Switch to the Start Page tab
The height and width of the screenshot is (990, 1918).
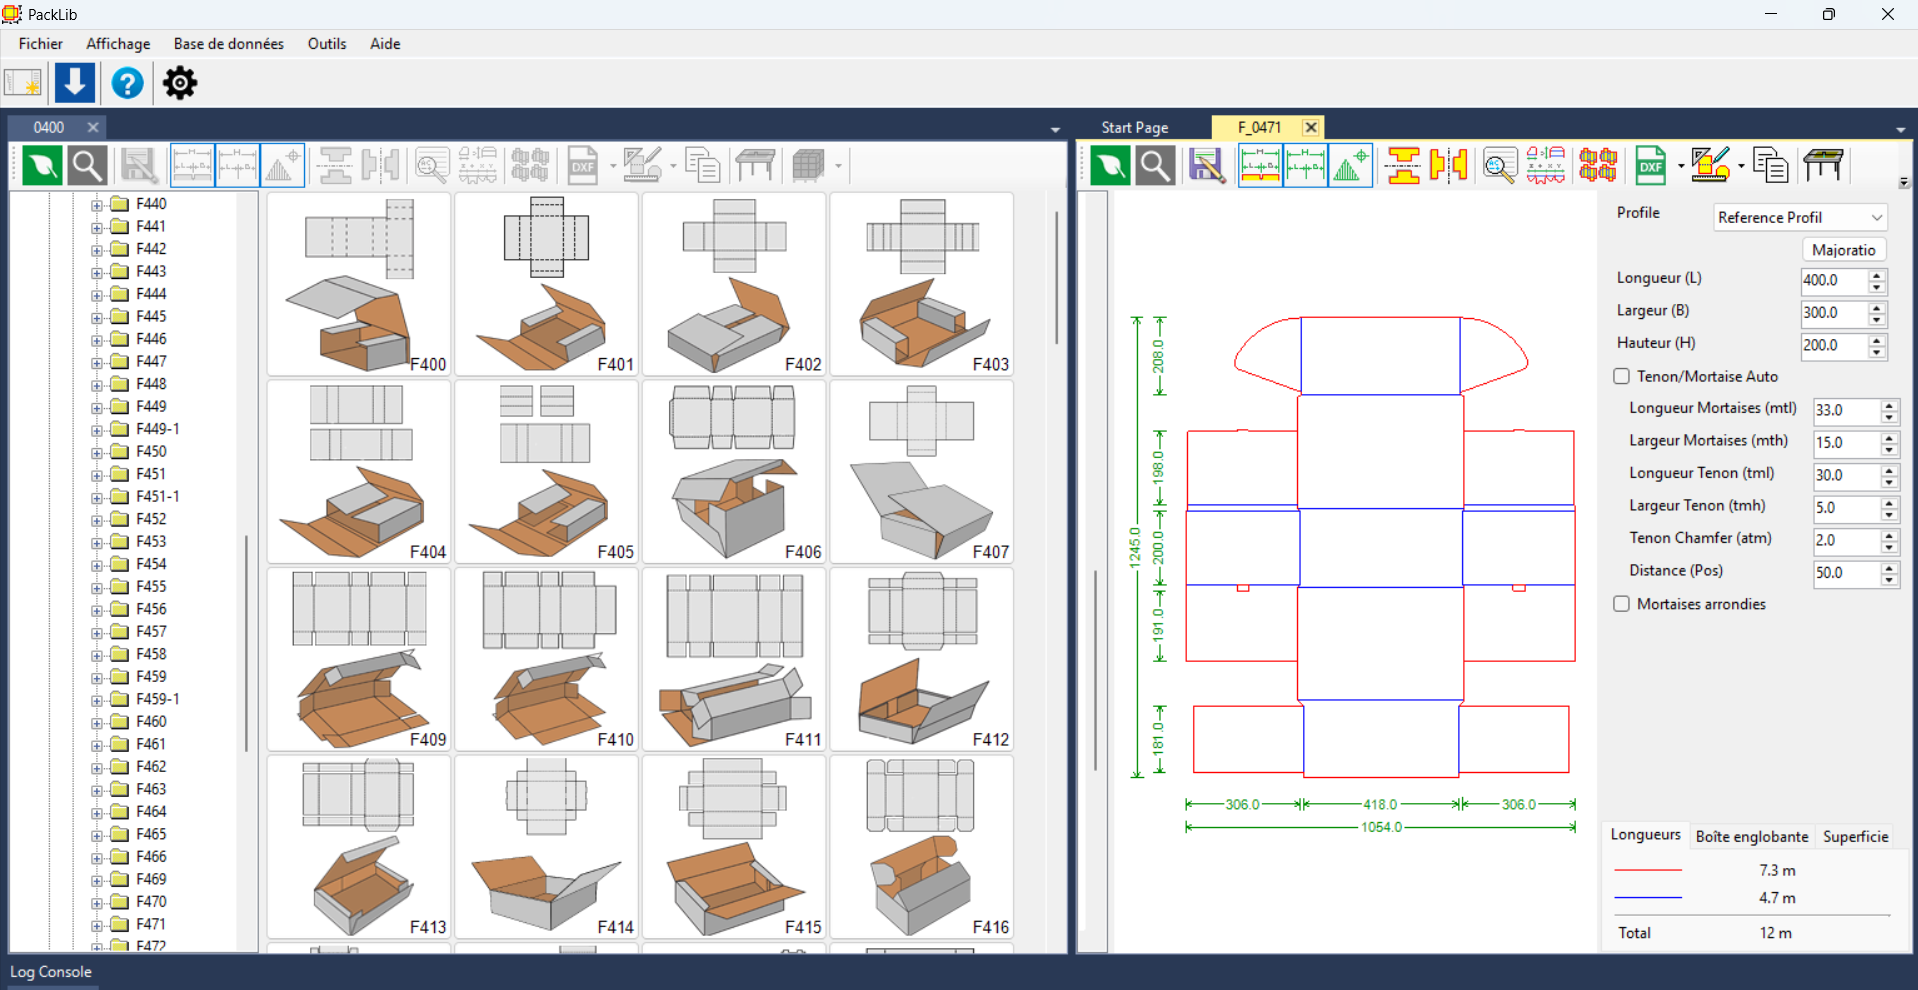click(x=1135, y=127)
